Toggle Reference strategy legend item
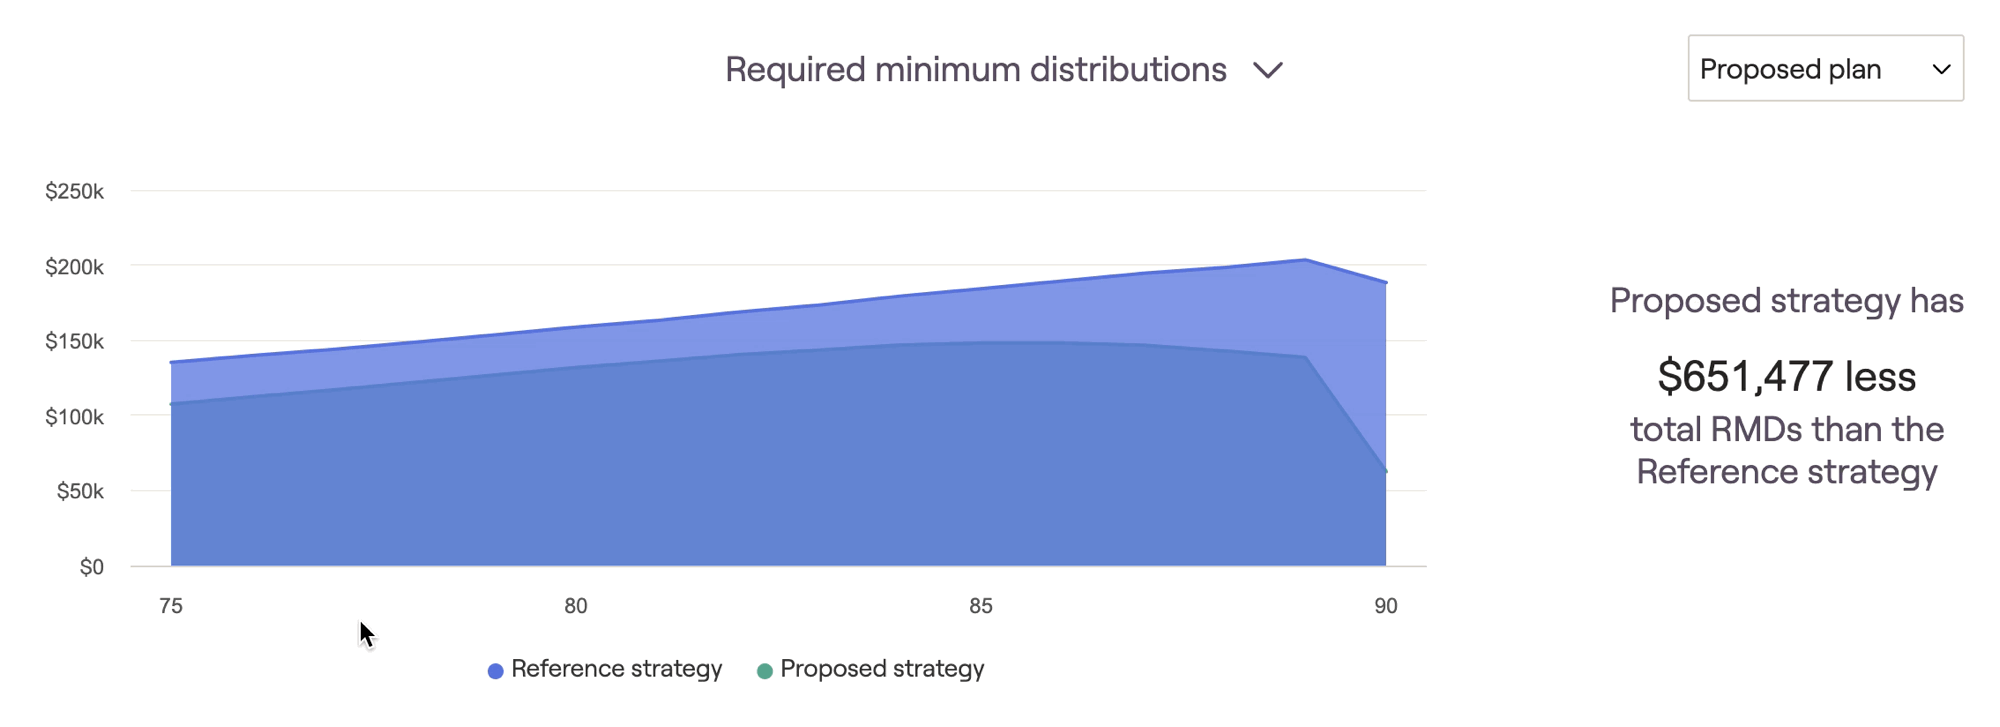 tap(616, 669)
